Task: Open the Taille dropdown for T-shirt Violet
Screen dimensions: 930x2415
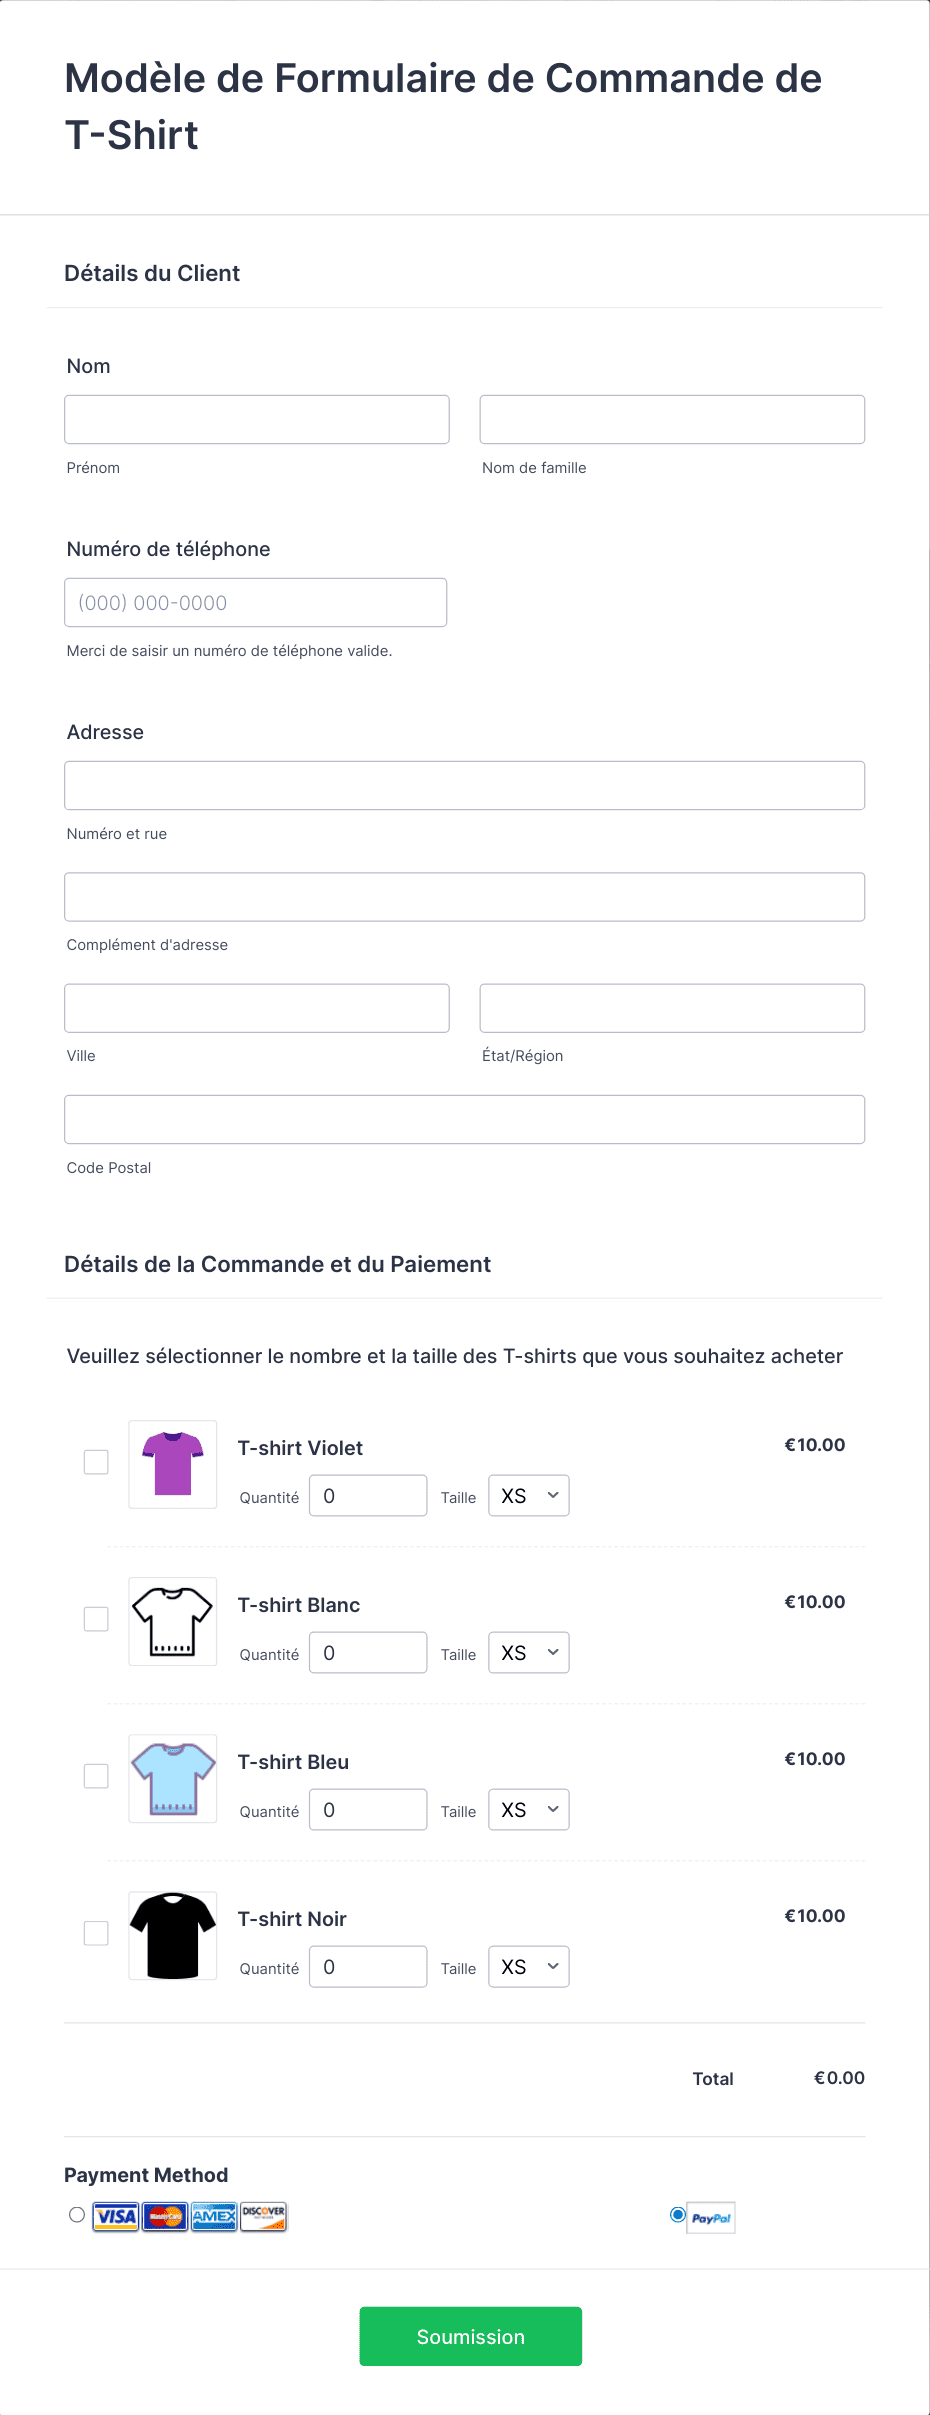Action: [x=529, y=1496]
